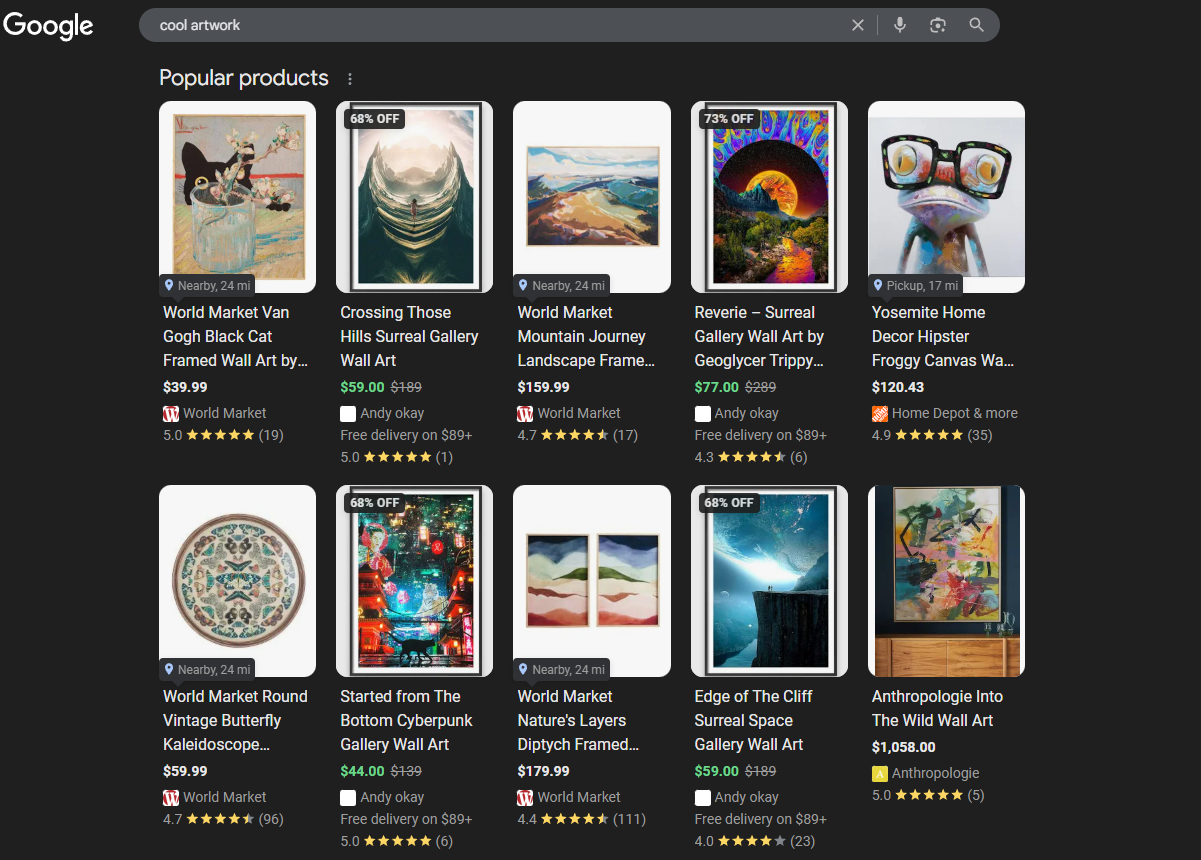Open Started from The Bottom Cyberpunk title
The height and width of the screenshot is (860, 1201).
pos(407,720)
